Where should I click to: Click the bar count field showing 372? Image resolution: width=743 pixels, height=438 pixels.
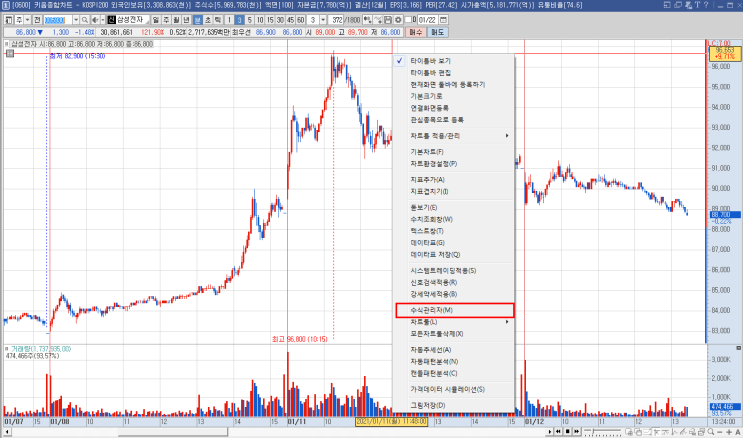coord(336,20)
